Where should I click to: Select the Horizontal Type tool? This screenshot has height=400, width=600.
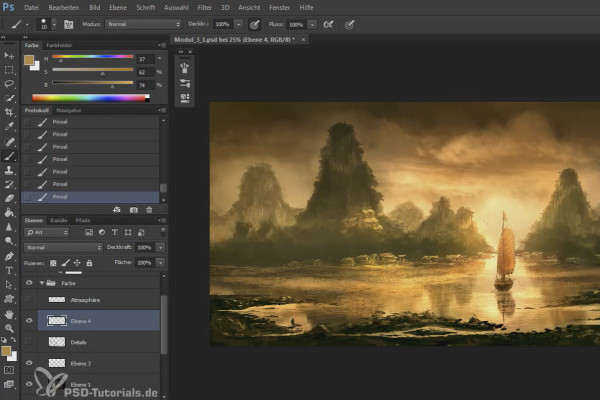pyautogui.click(x=9, y=270)
